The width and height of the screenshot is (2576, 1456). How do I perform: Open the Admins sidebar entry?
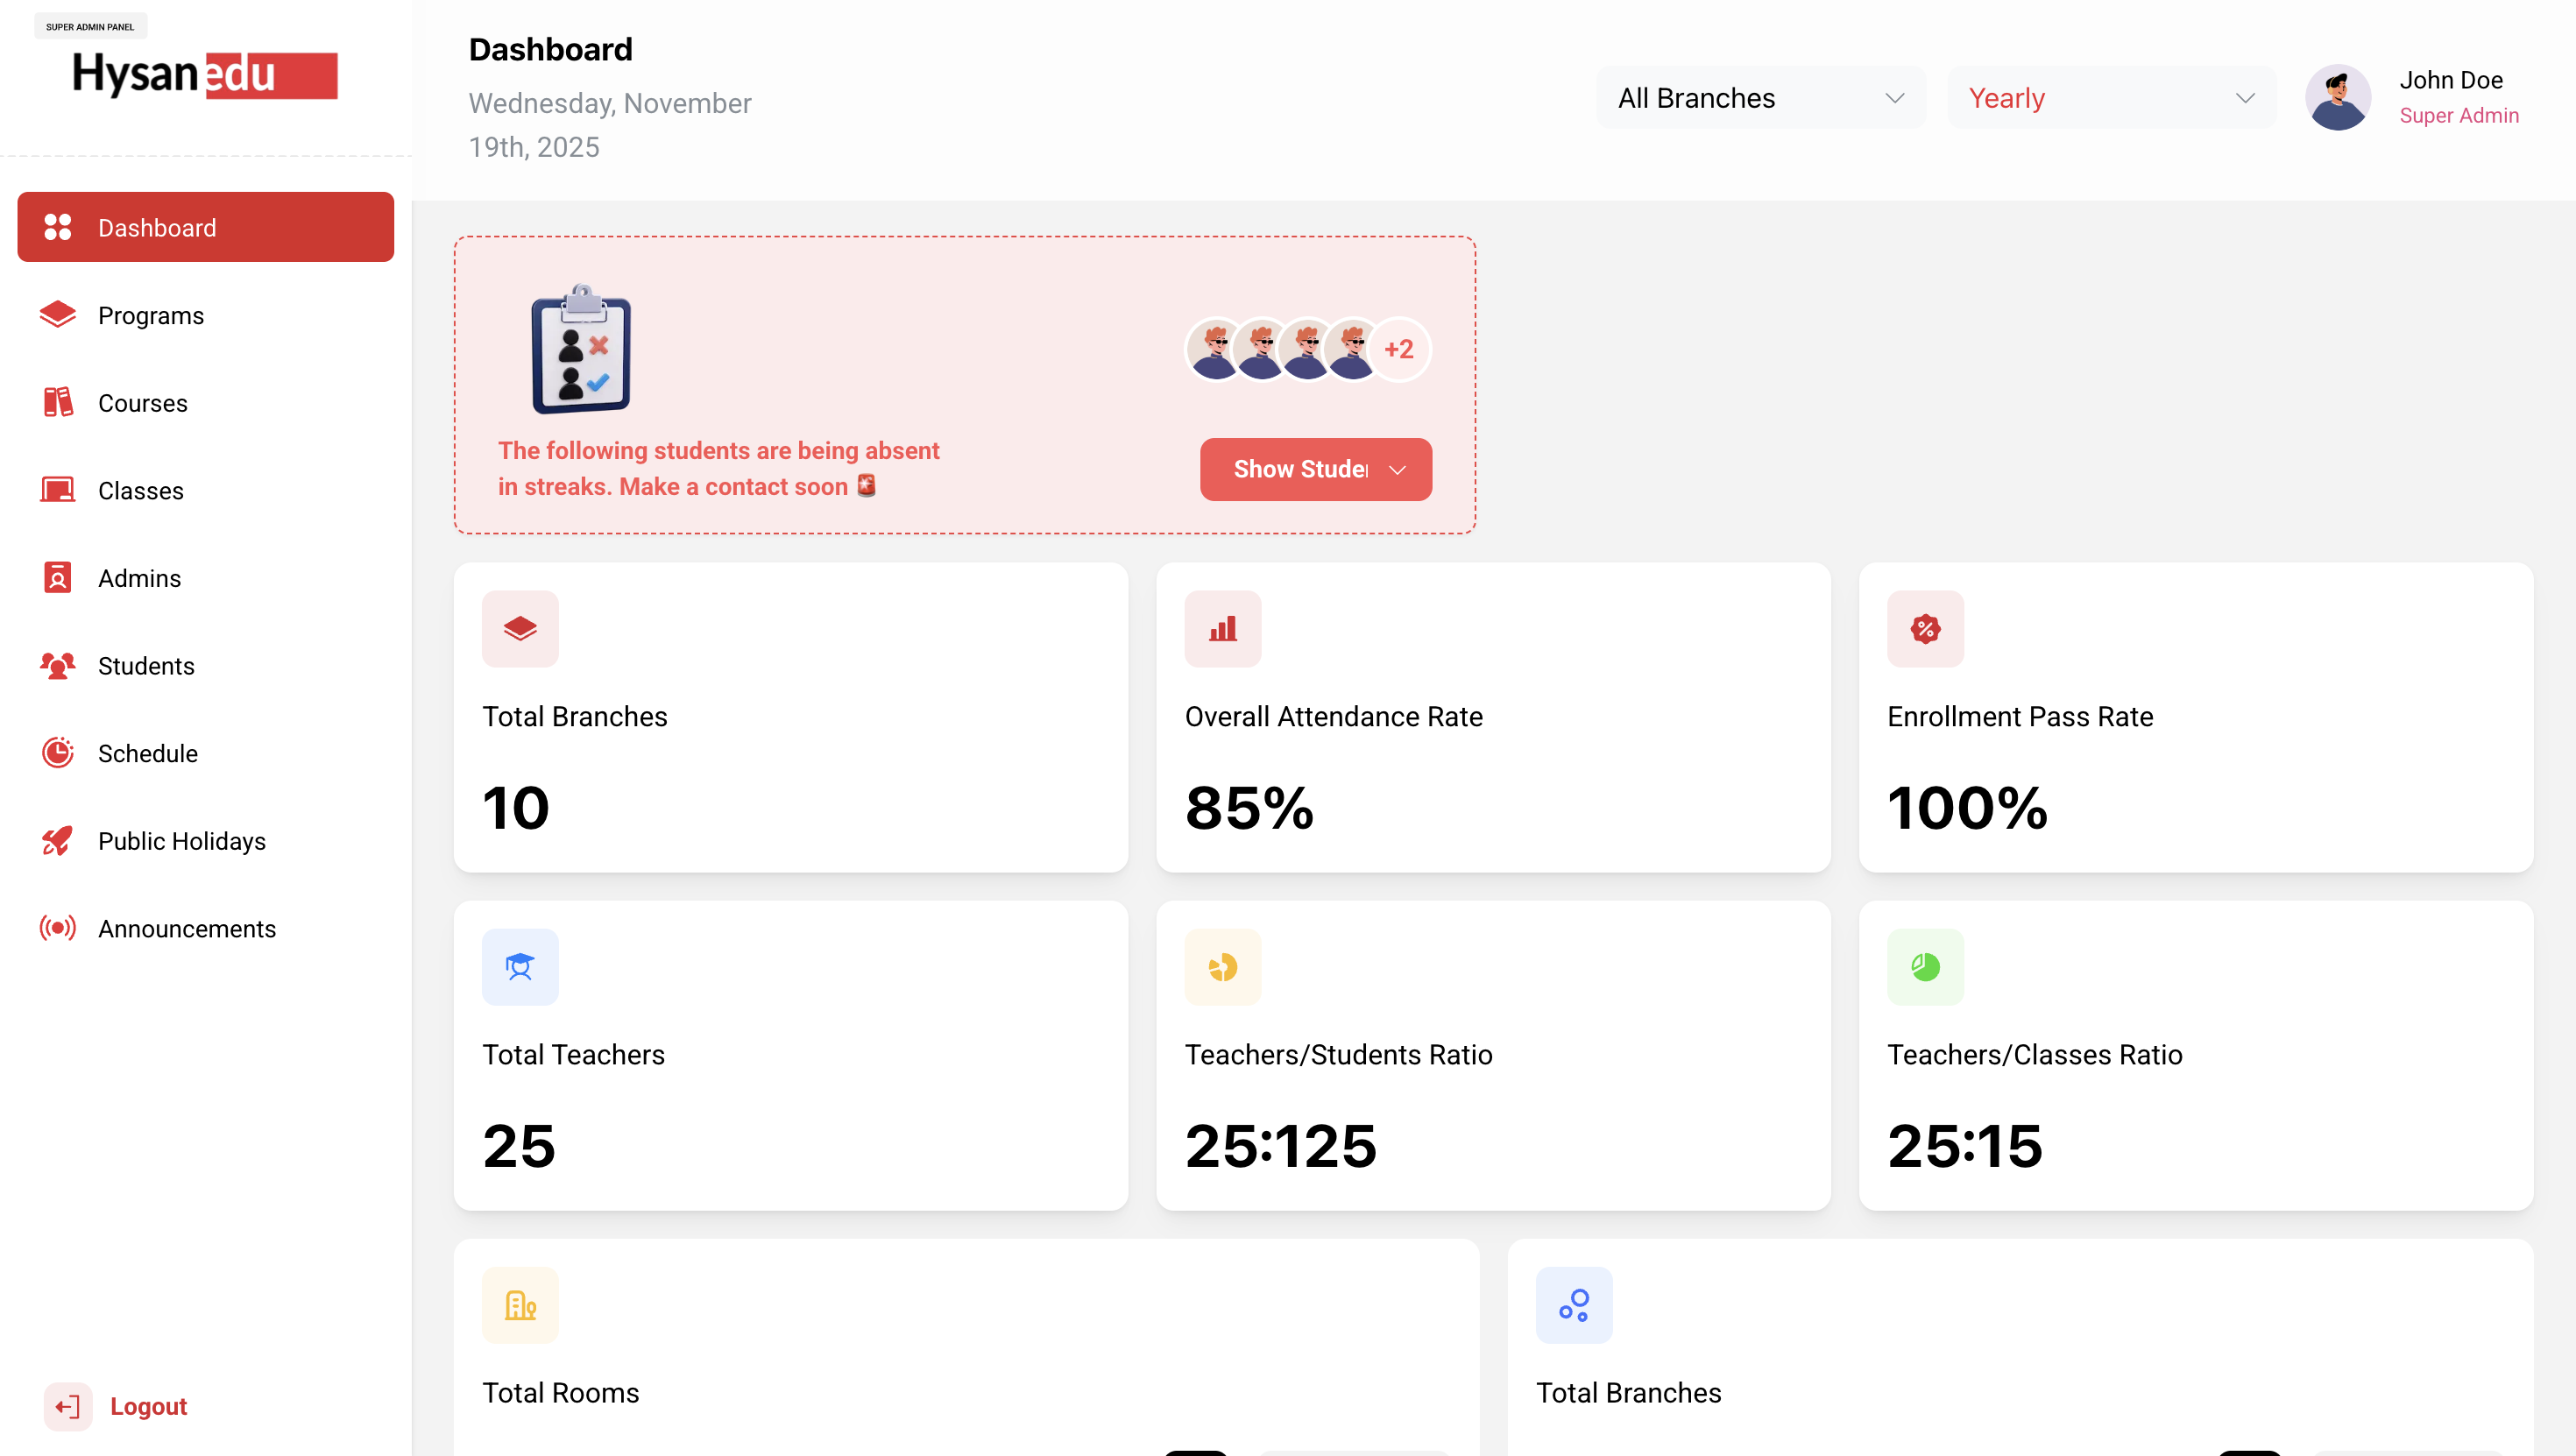(139, 578)
